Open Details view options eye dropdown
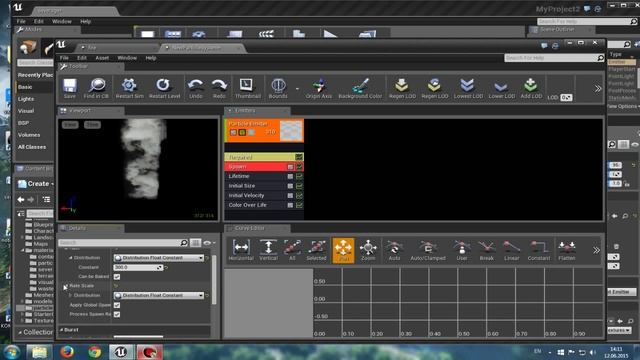This screenshot has width=640, height=360. tap(209, 243)
